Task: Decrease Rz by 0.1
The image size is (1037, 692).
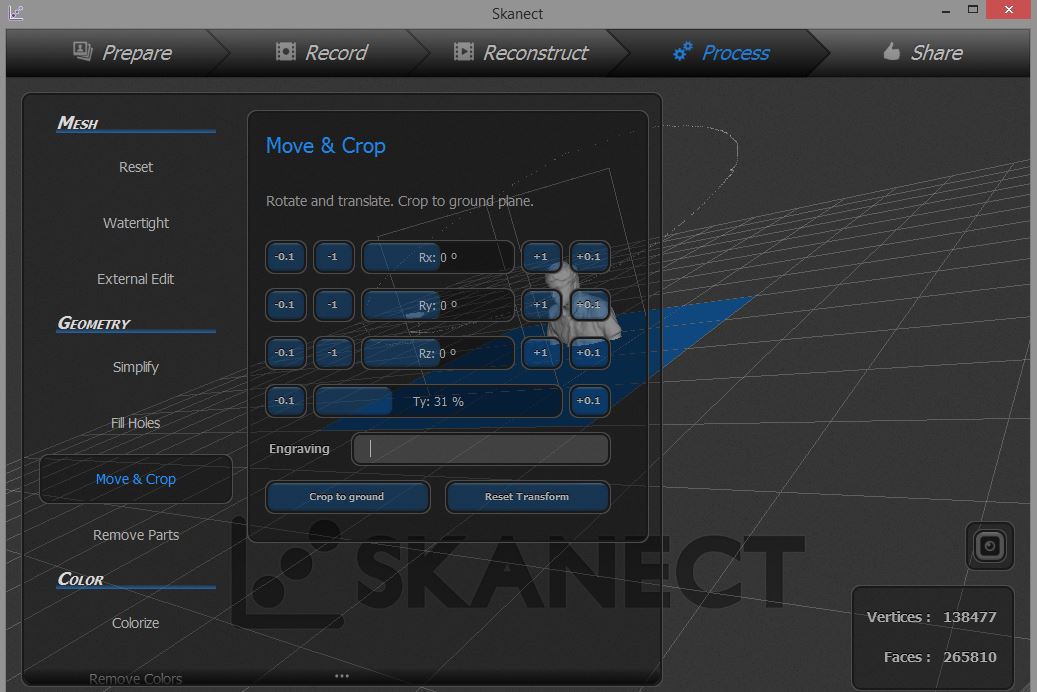Action: tap(286, 353)
